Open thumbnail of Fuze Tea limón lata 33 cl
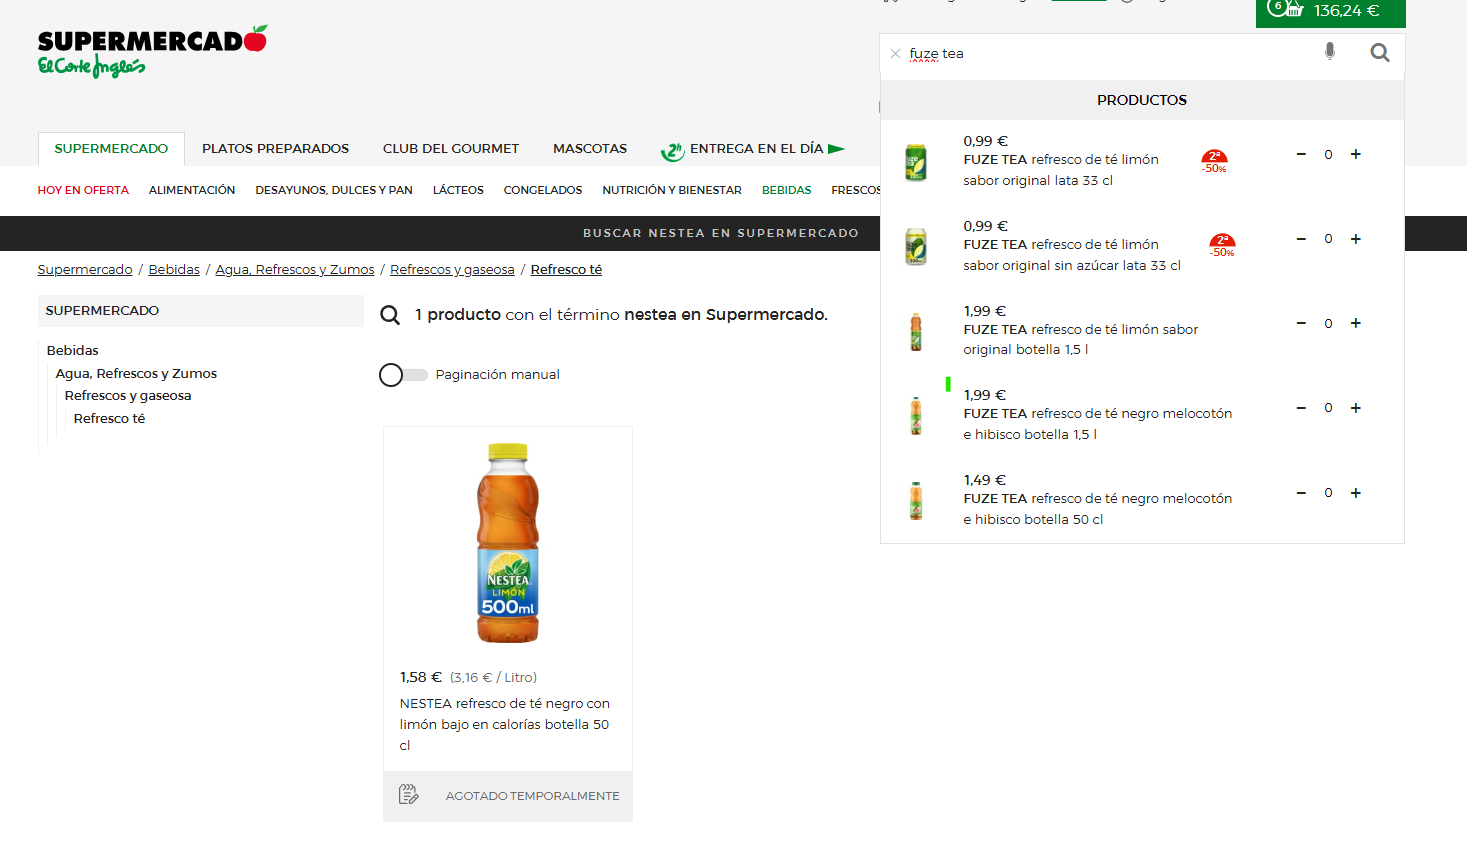Viewport: 1467px width, 852px height. point(916,162)
